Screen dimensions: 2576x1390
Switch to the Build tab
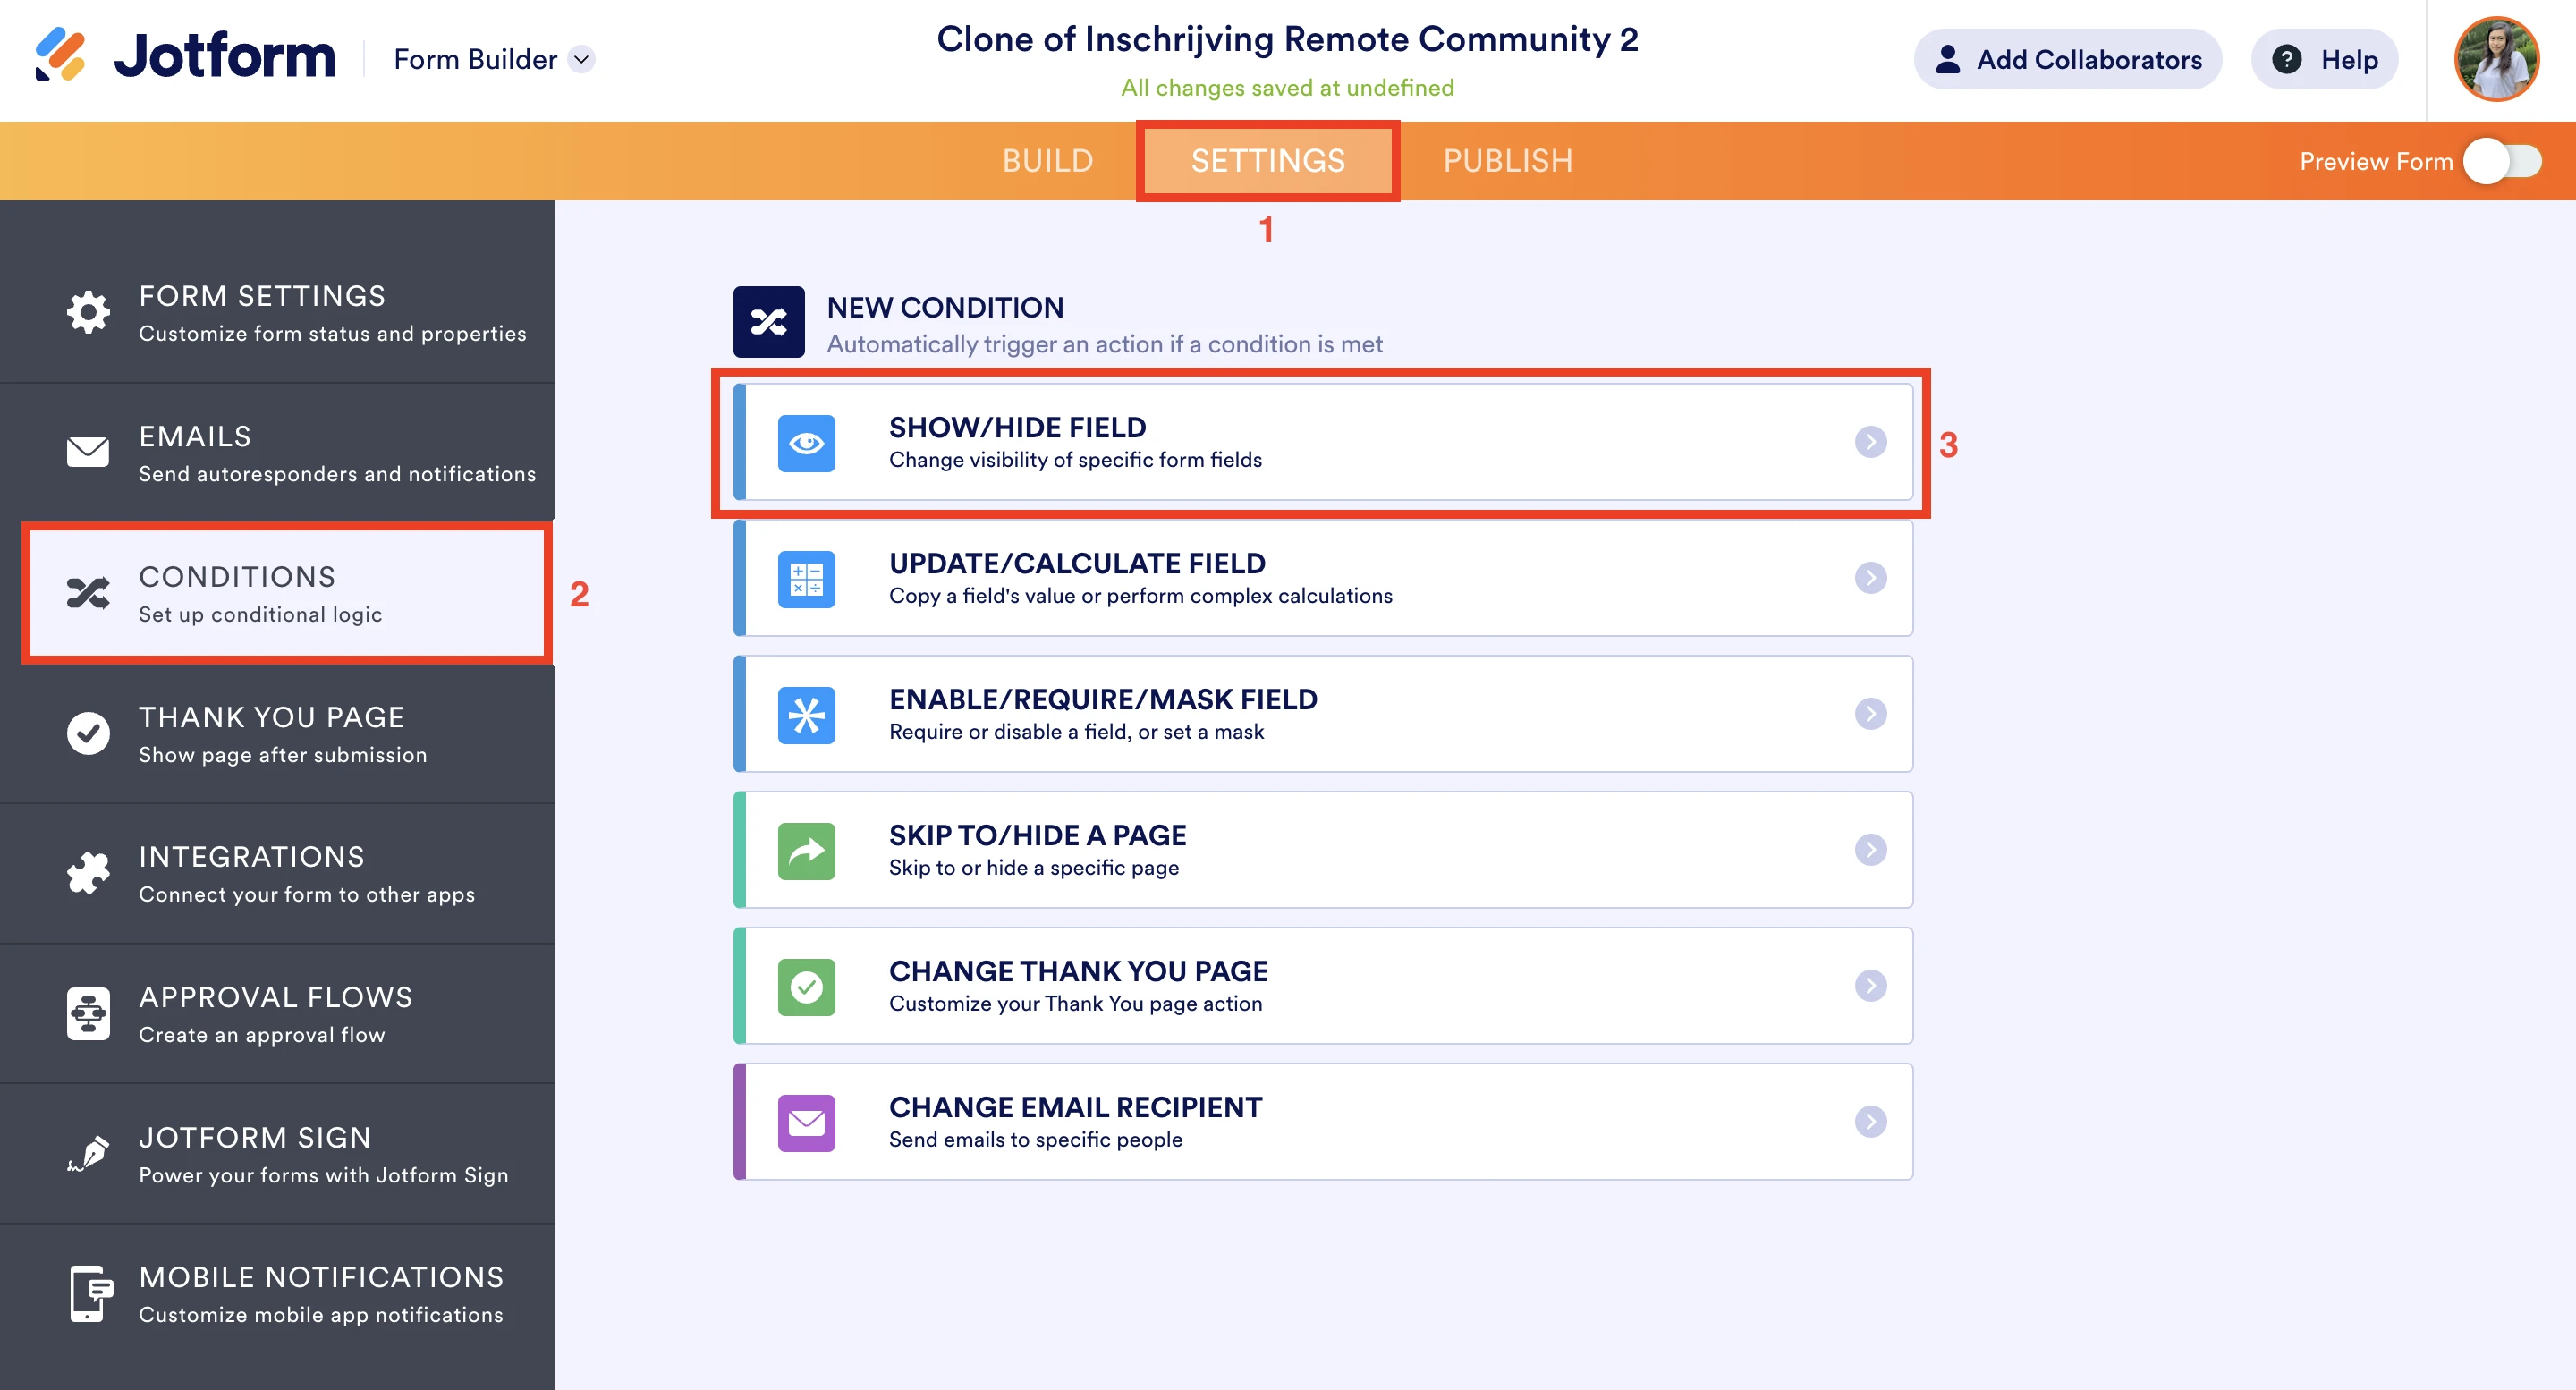1047,160
